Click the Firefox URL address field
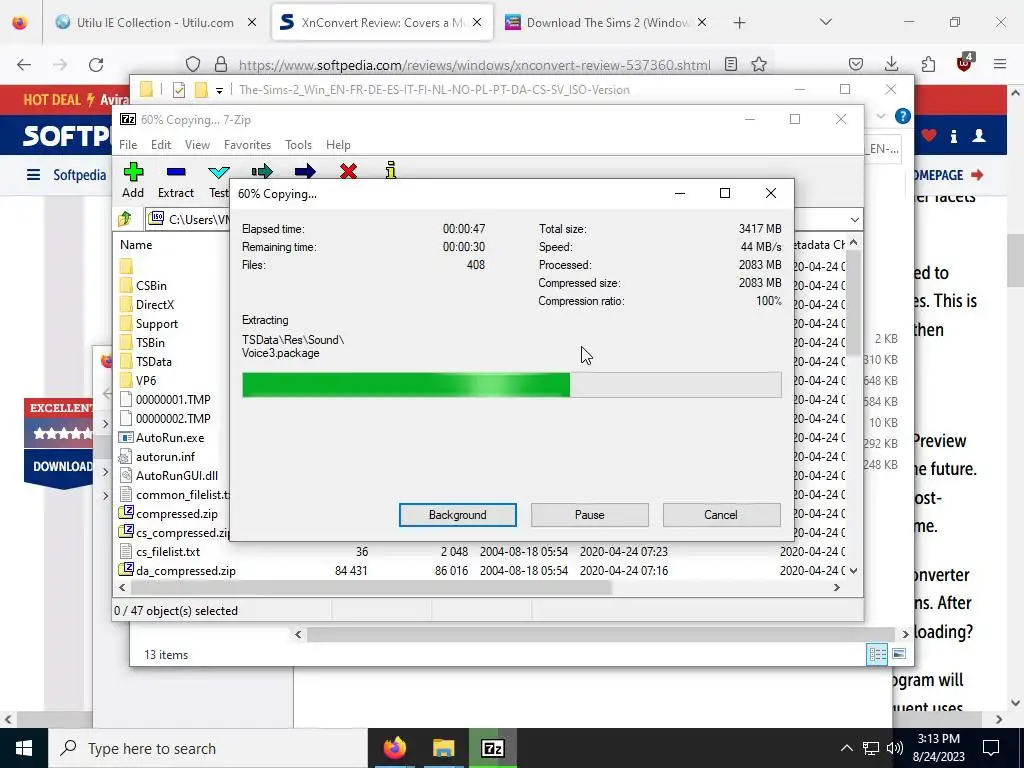This screenshot has height=768, width=1024. click(474, 65)
